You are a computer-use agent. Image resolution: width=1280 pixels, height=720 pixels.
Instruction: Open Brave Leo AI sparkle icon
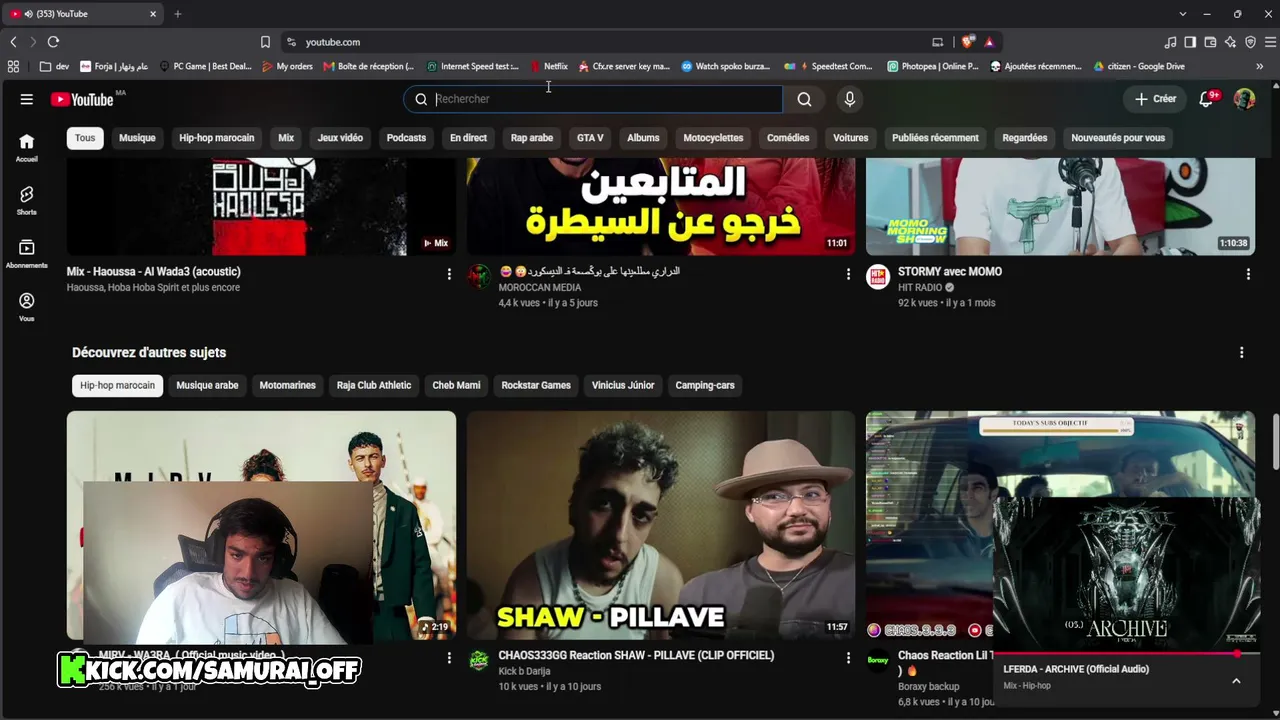point(1230,42)
